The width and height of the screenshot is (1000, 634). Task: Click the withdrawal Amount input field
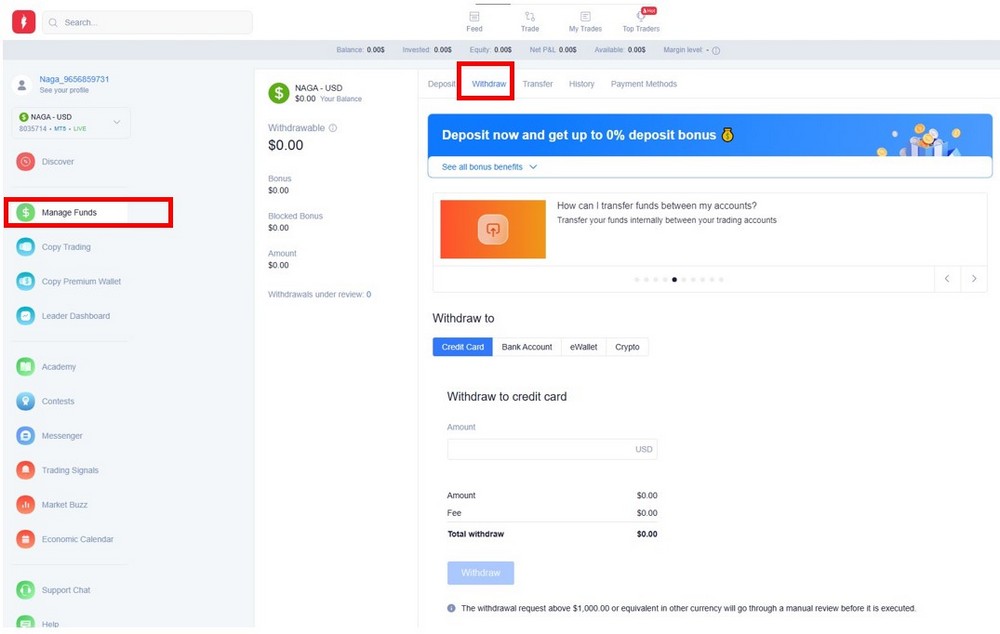[552, 449]
